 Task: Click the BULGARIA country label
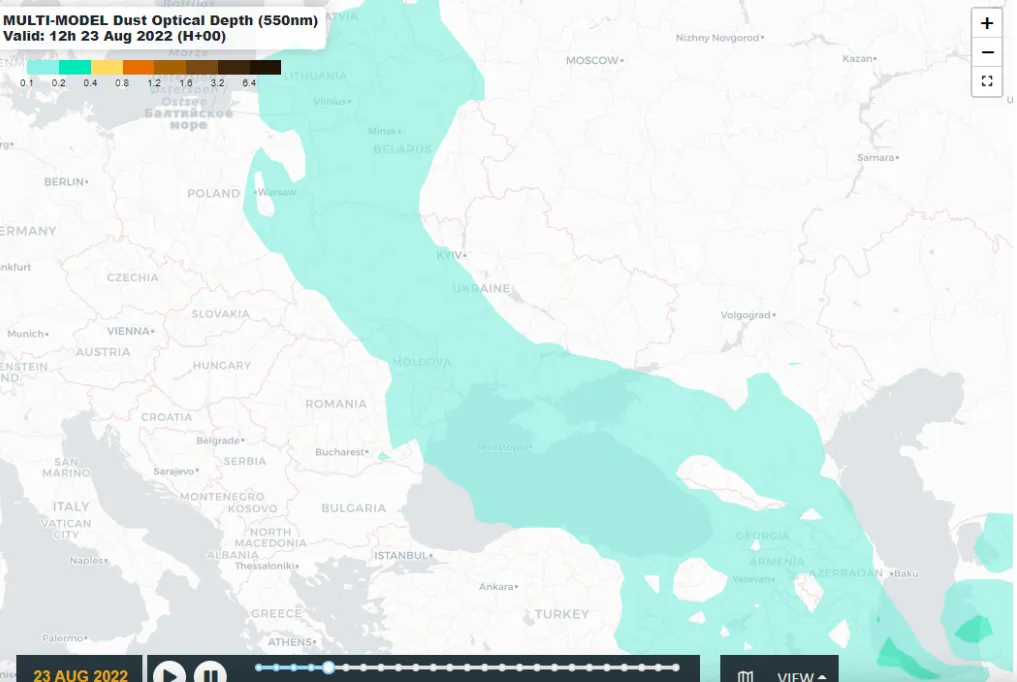pyautogui.click(x=353, y=508)
